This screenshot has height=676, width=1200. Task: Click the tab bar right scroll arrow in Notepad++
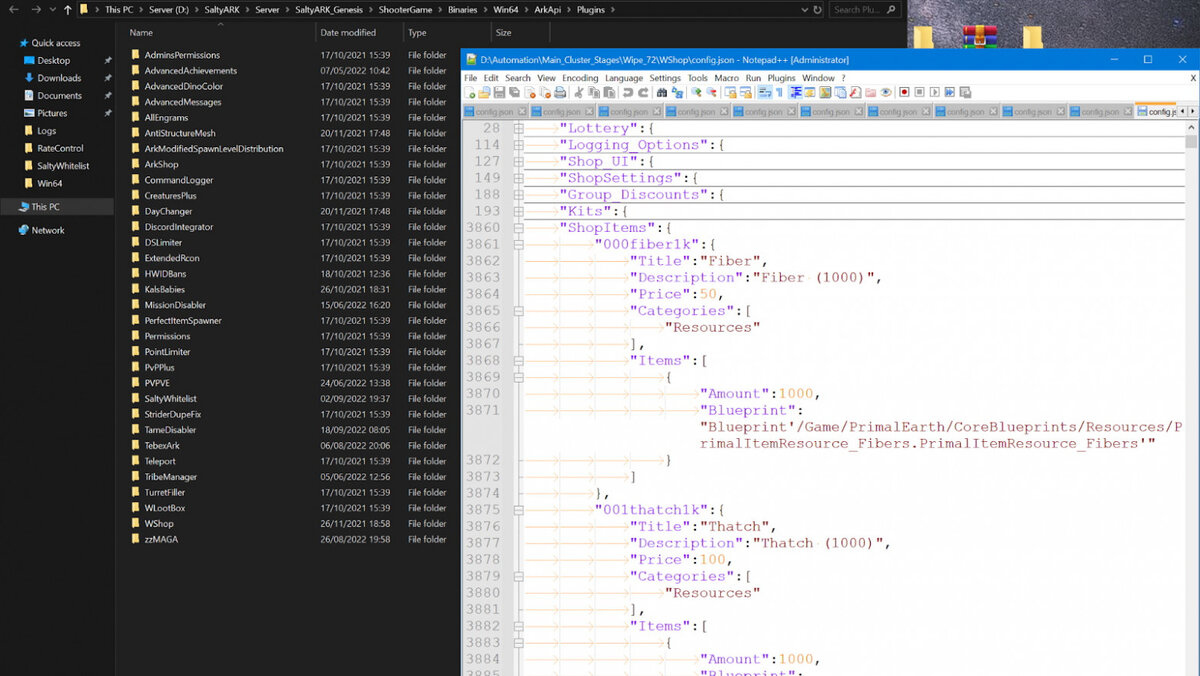tap(1192, 111)
